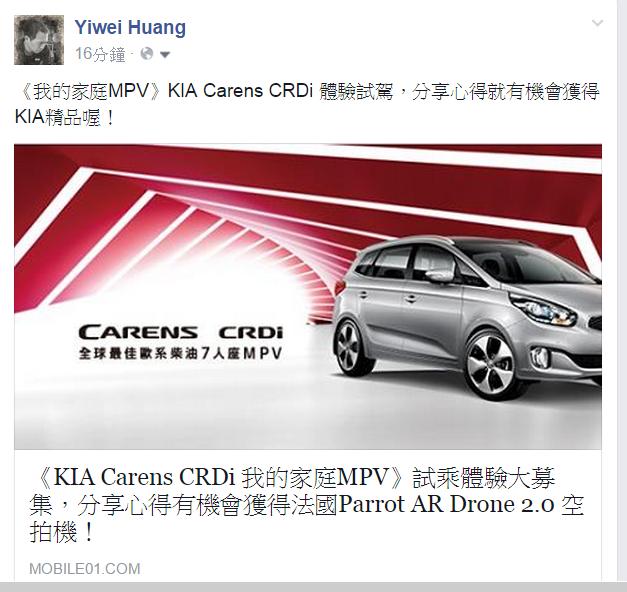Open the privacy dropdown arrow beside the globe
Screen dimensions: 627x592
tap(165, 54)
